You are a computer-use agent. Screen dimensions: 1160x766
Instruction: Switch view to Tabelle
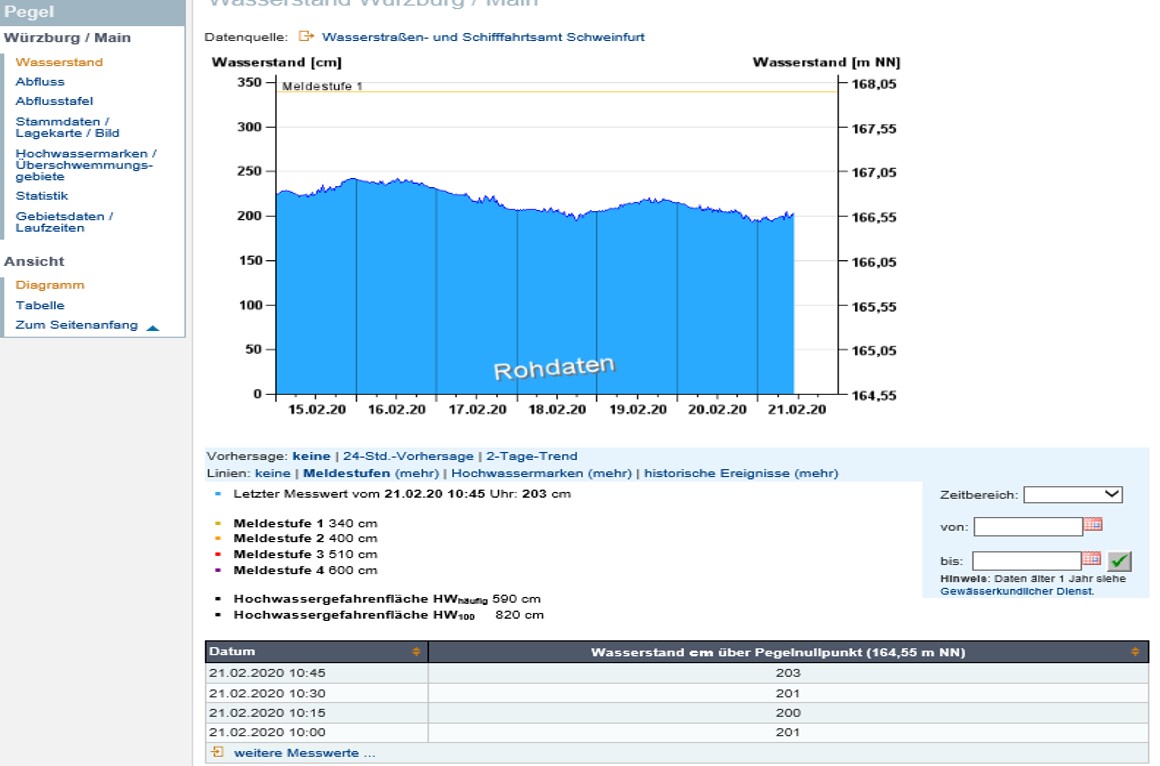[40, 305]
